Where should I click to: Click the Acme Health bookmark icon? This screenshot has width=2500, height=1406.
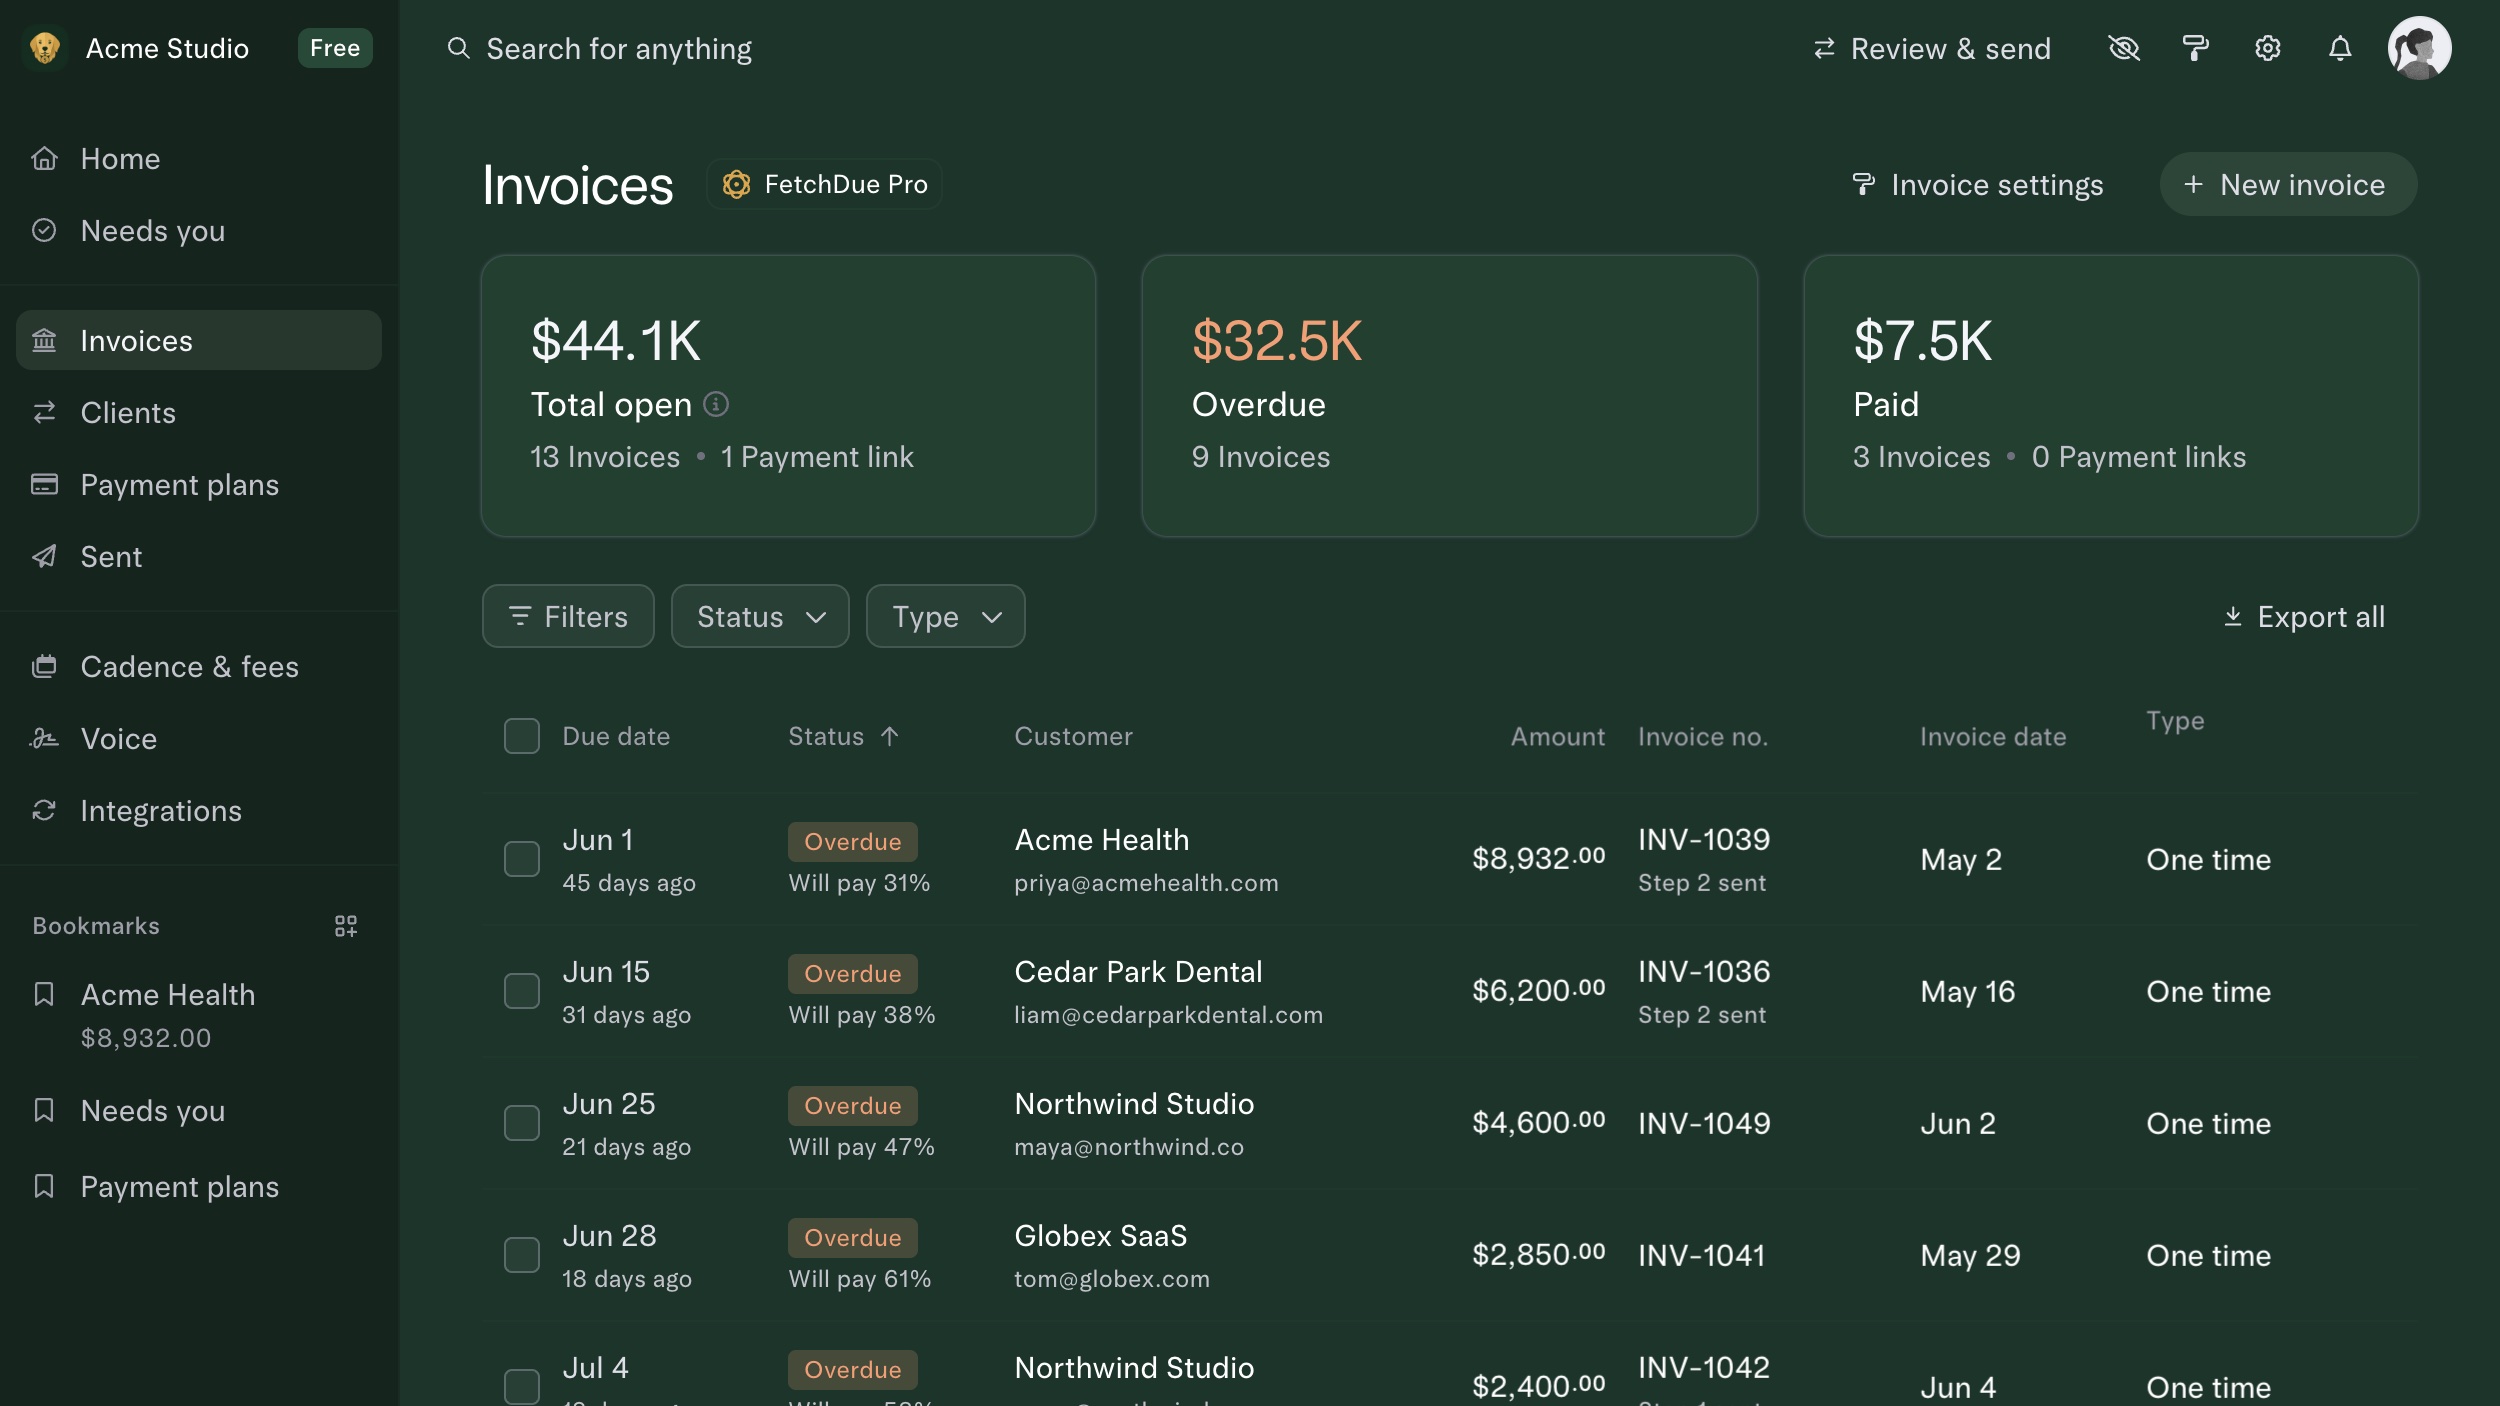point(44,994)
